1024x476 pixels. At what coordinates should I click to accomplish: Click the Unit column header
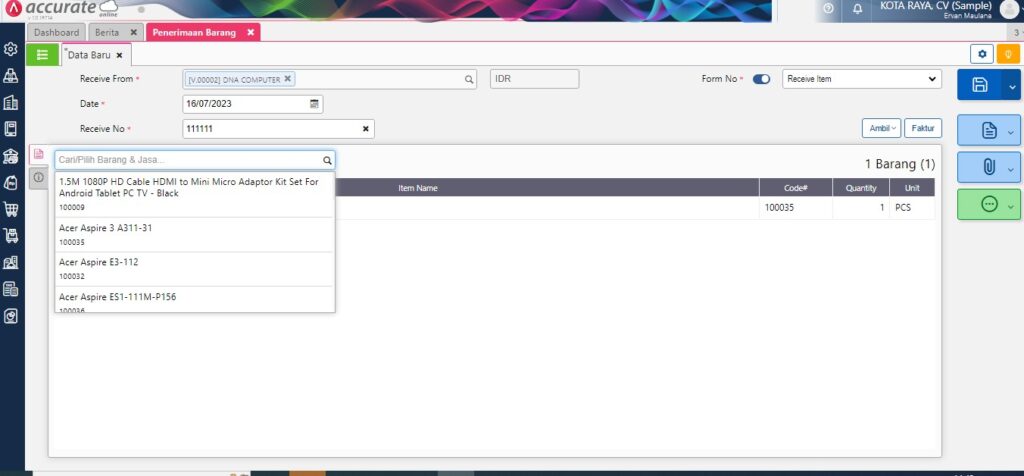pos(912,188)
